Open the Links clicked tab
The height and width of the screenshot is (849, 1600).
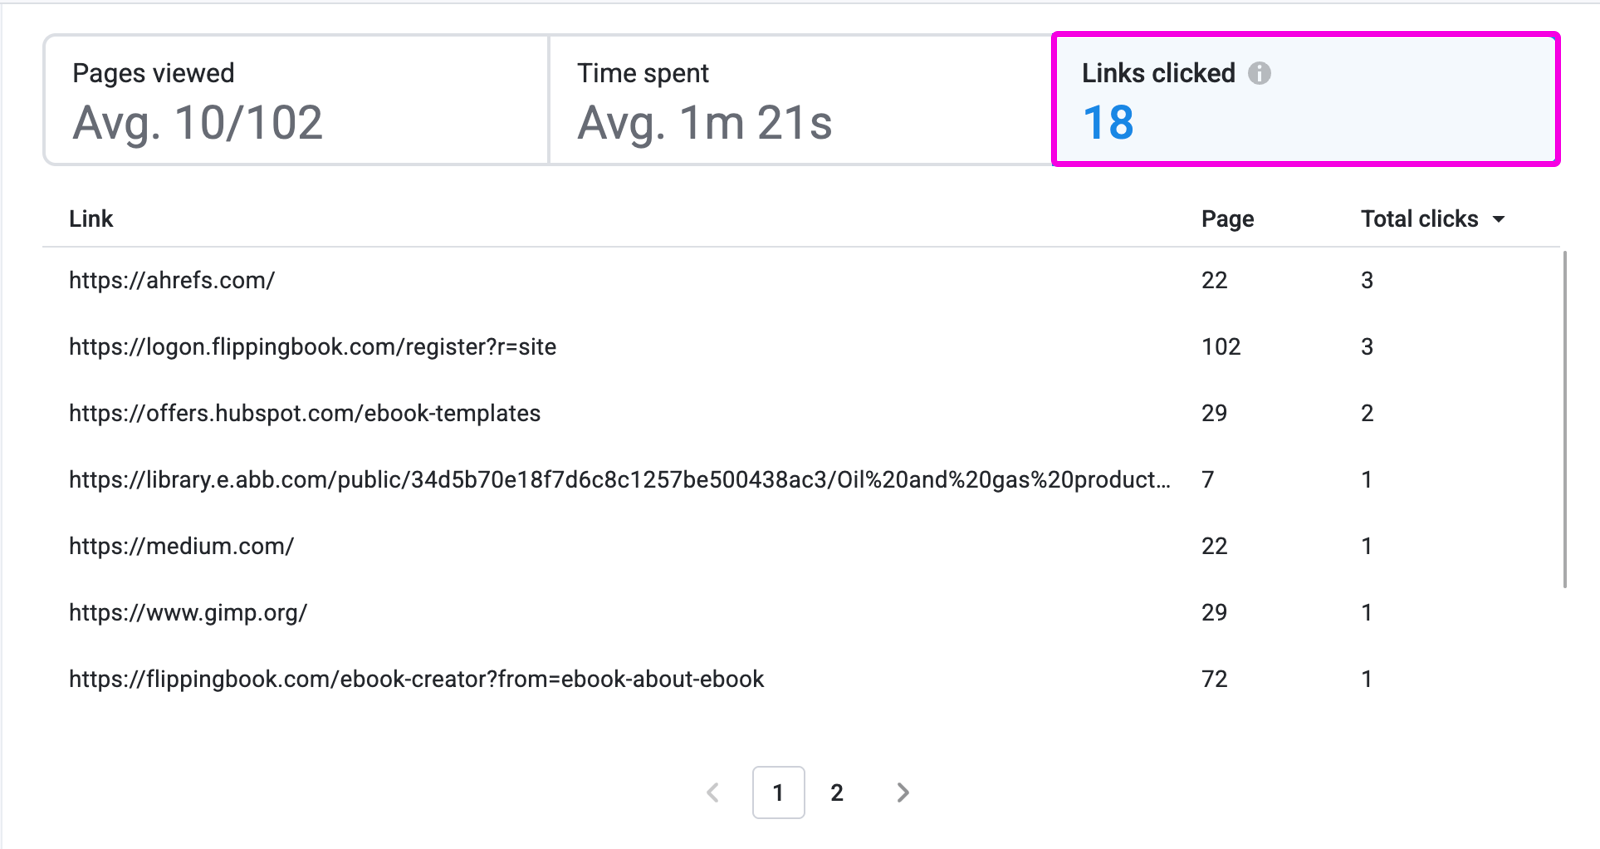pos(1305,100)
